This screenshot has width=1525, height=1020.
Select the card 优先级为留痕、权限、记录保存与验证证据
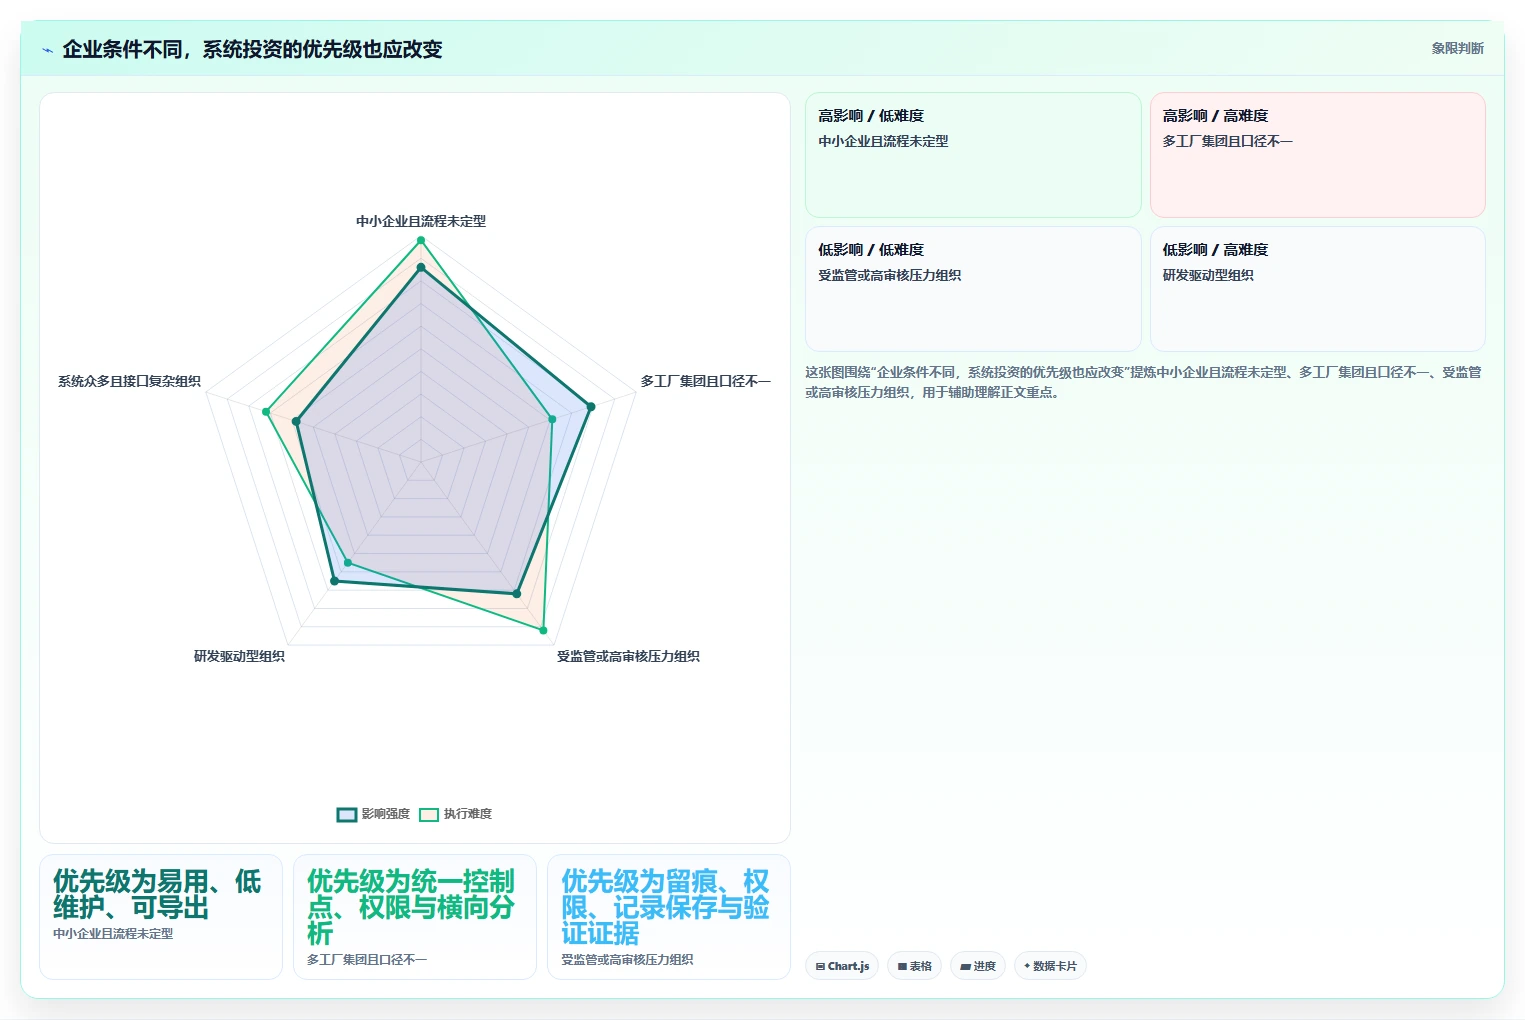[669, 917]
